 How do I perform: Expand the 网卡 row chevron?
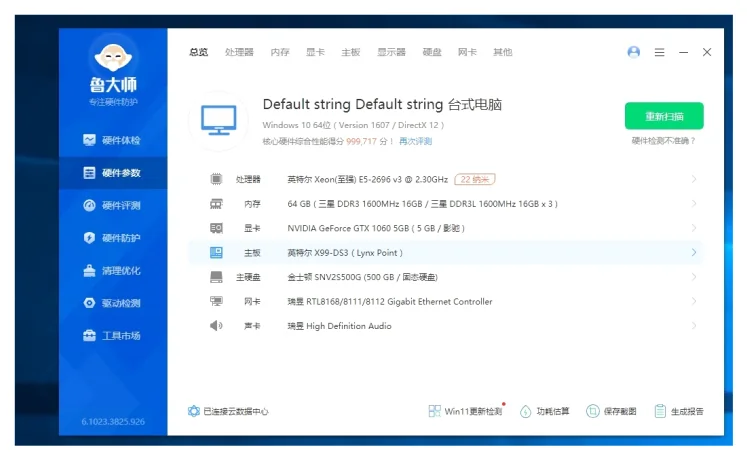pos(694,301)
